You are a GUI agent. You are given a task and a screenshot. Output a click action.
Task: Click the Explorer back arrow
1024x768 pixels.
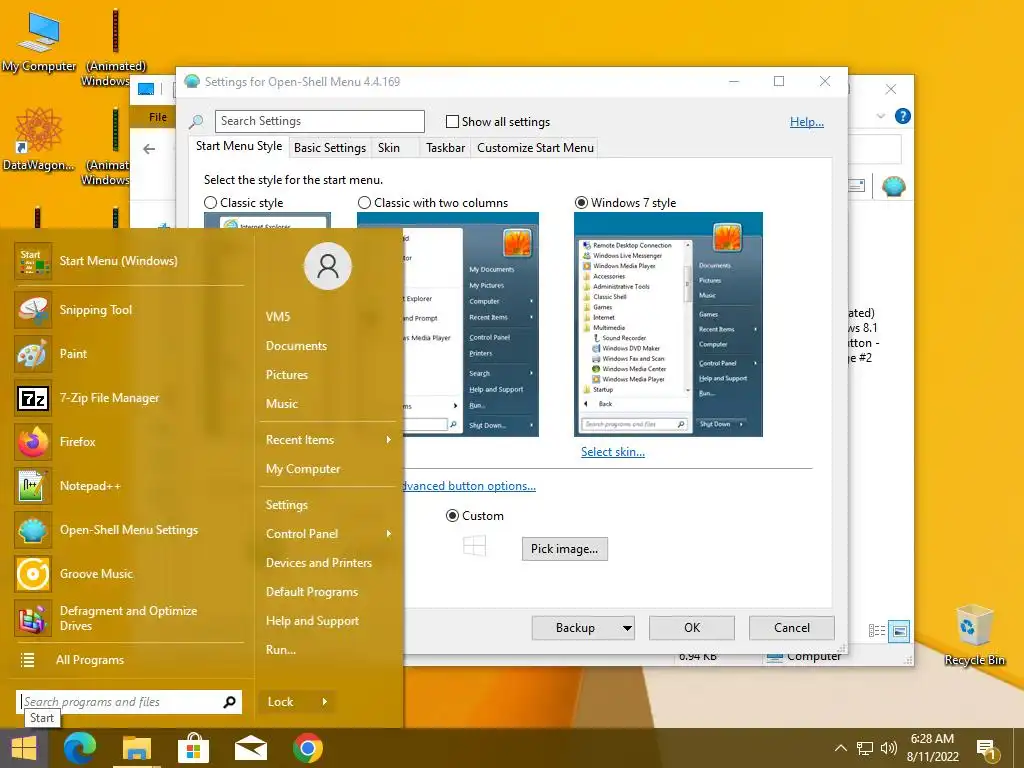coord(149,150)
